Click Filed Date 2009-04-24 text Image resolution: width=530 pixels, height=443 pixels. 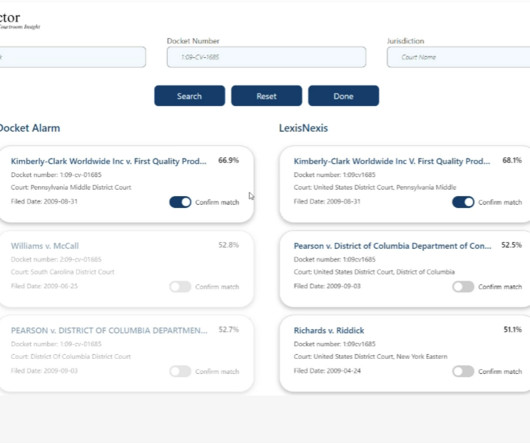[x=327, y=371]
